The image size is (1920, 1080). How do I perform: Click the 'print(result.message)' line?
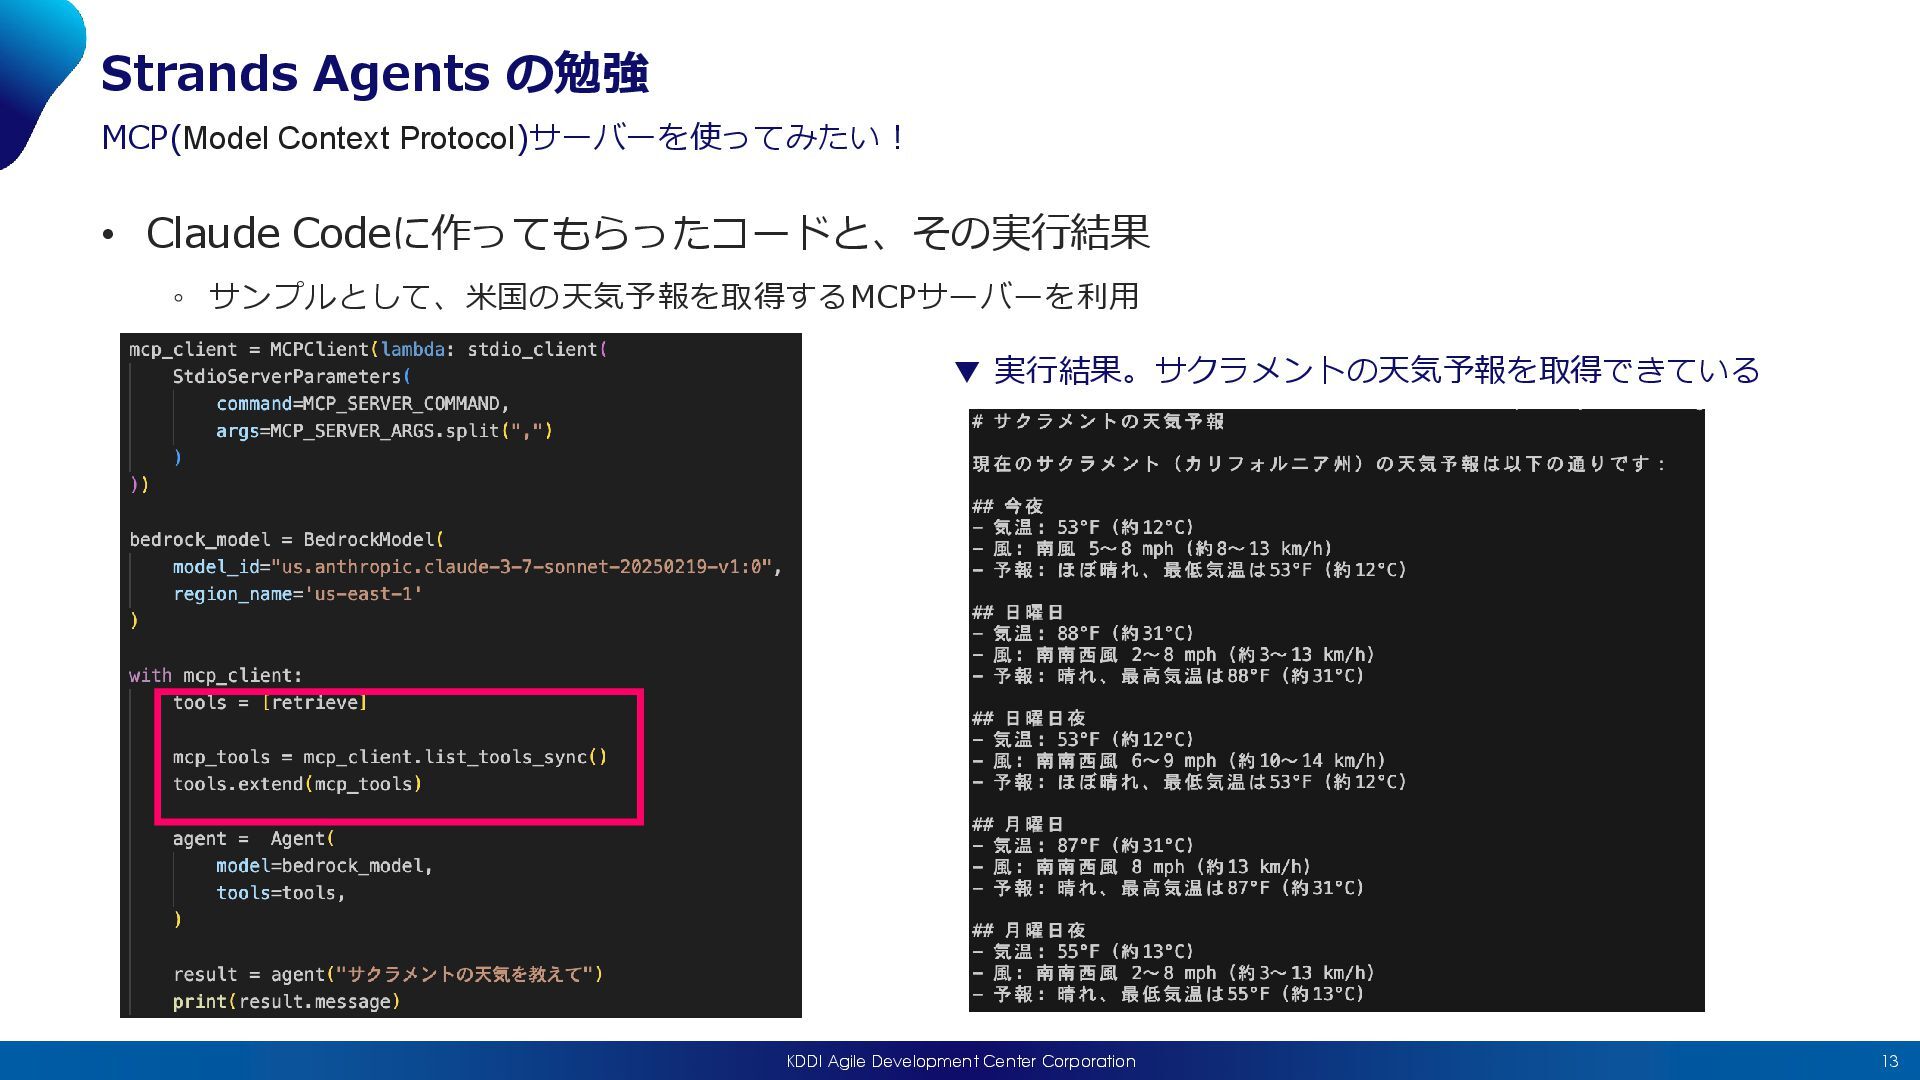(x=287, y=1001)
